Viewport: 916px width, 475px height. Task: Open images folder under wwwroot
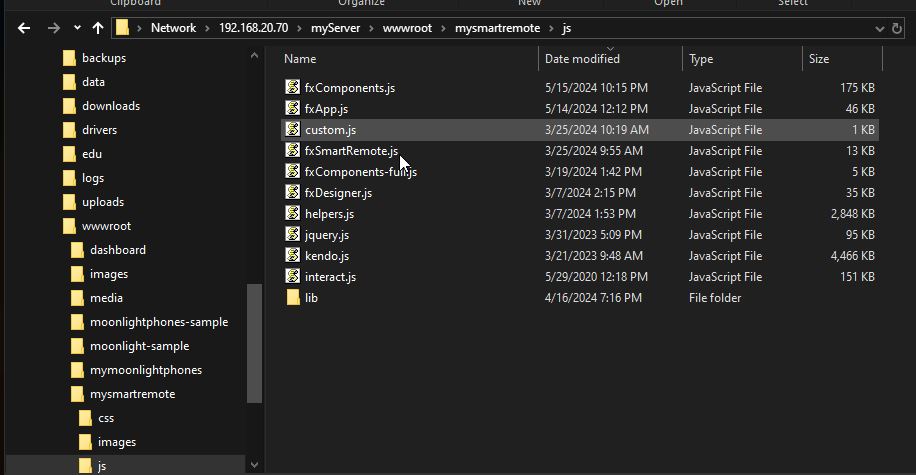tap(109, 273)
